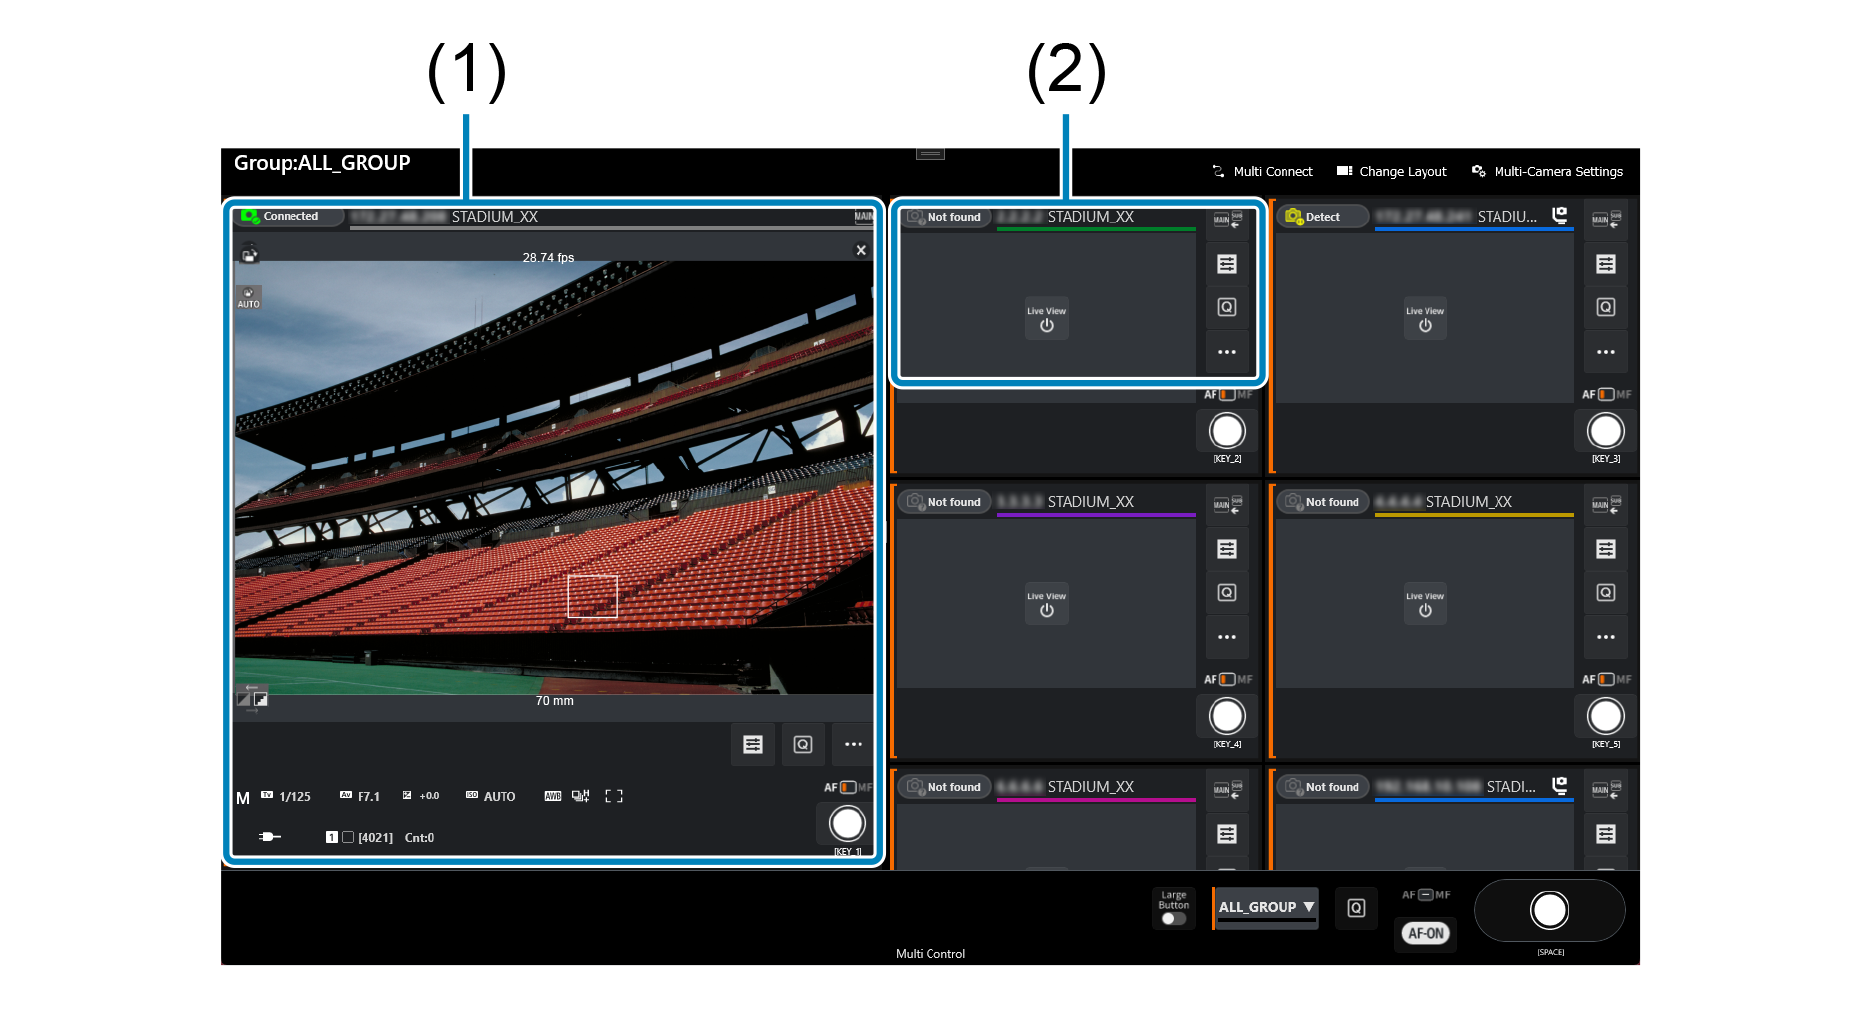Image resolution: width=1874 pixels, height=1013 pixels.
Task: Click the drive mode icon beside AWB
Action: point(581,797)
